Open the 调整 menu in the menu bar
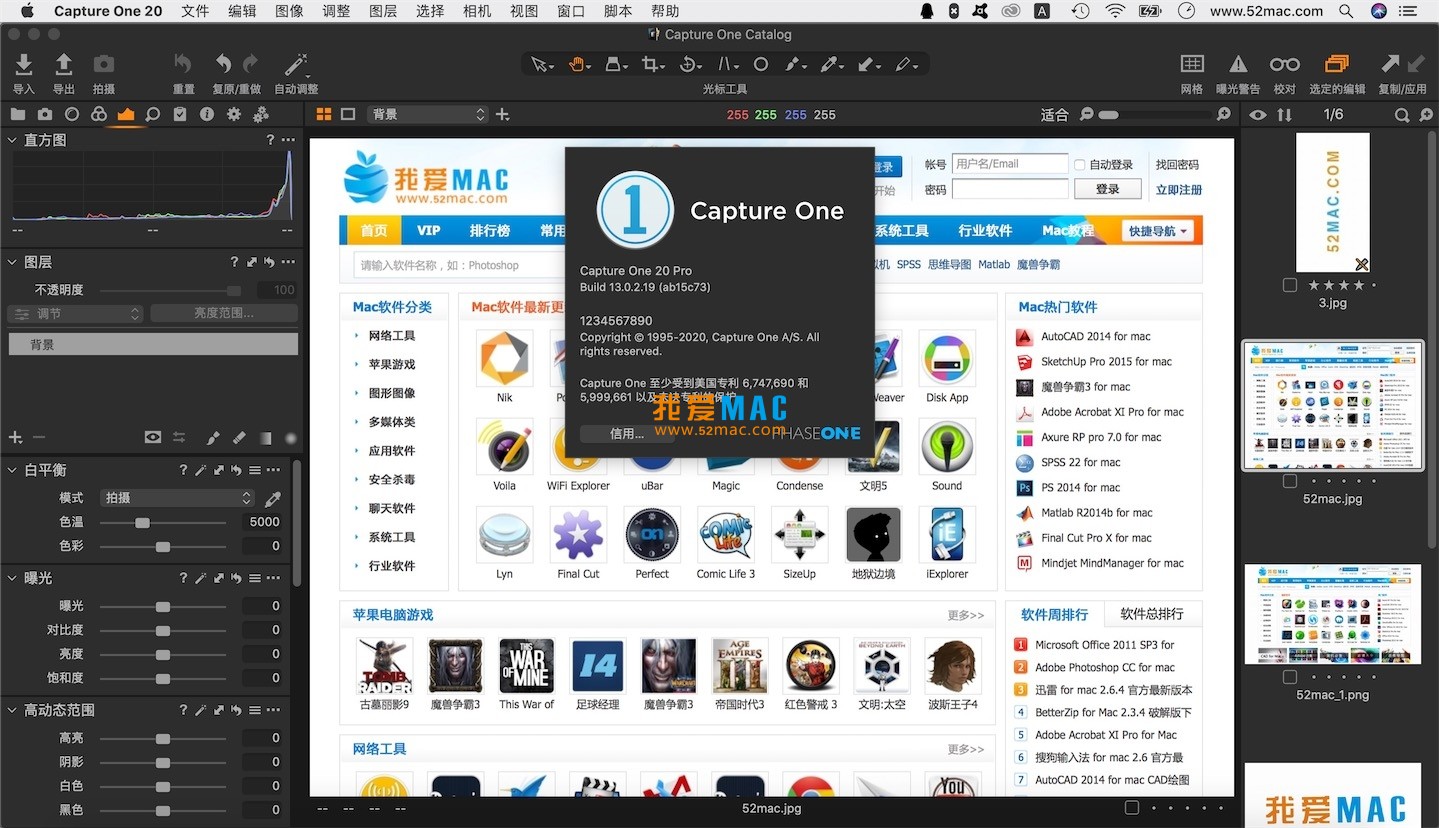The image size is (1439, 828). click(x=336, y=11)
